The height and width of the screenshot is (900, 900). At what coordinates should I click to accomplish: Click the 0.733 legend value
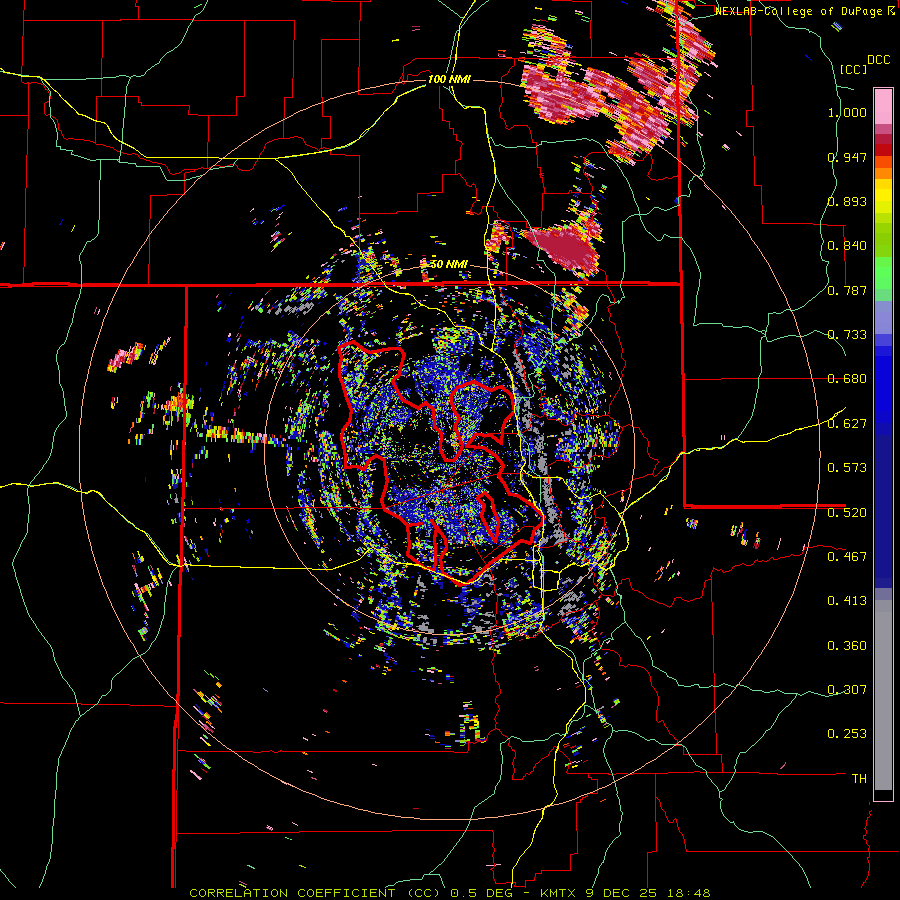847,335
